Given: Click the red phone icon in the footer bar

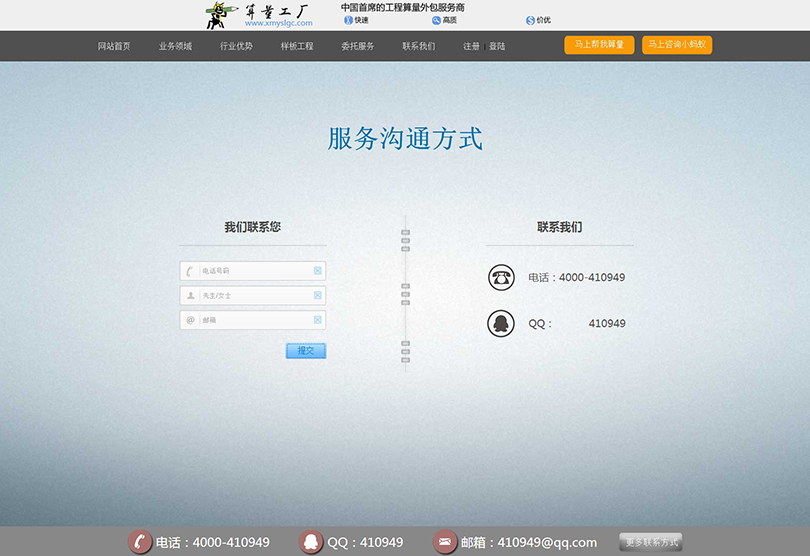Looking at the screenshot, I should 140,542.
